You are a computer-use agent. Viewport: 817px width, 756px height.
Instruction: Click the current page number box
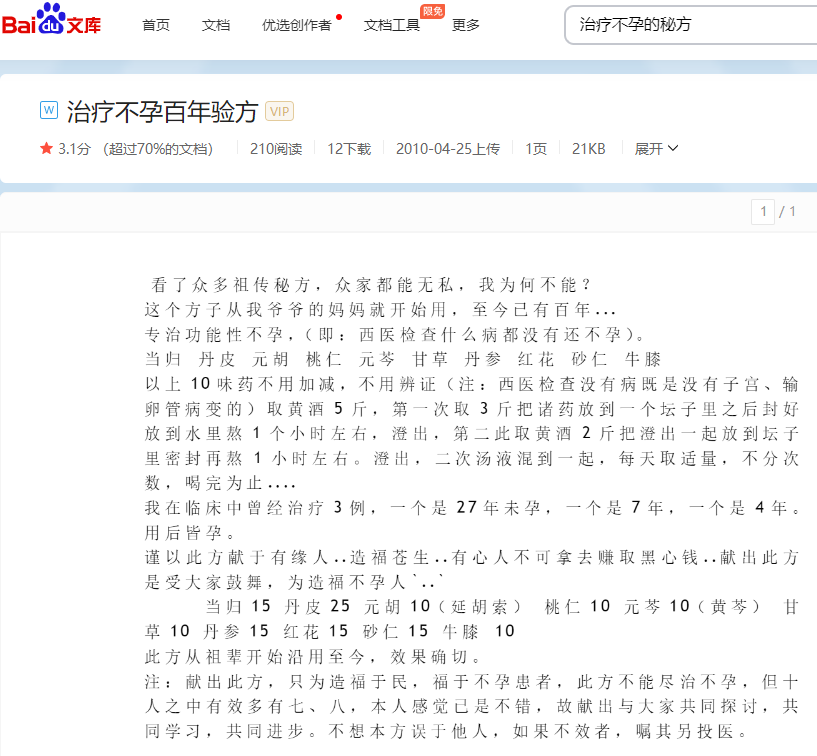click(763, 211)
